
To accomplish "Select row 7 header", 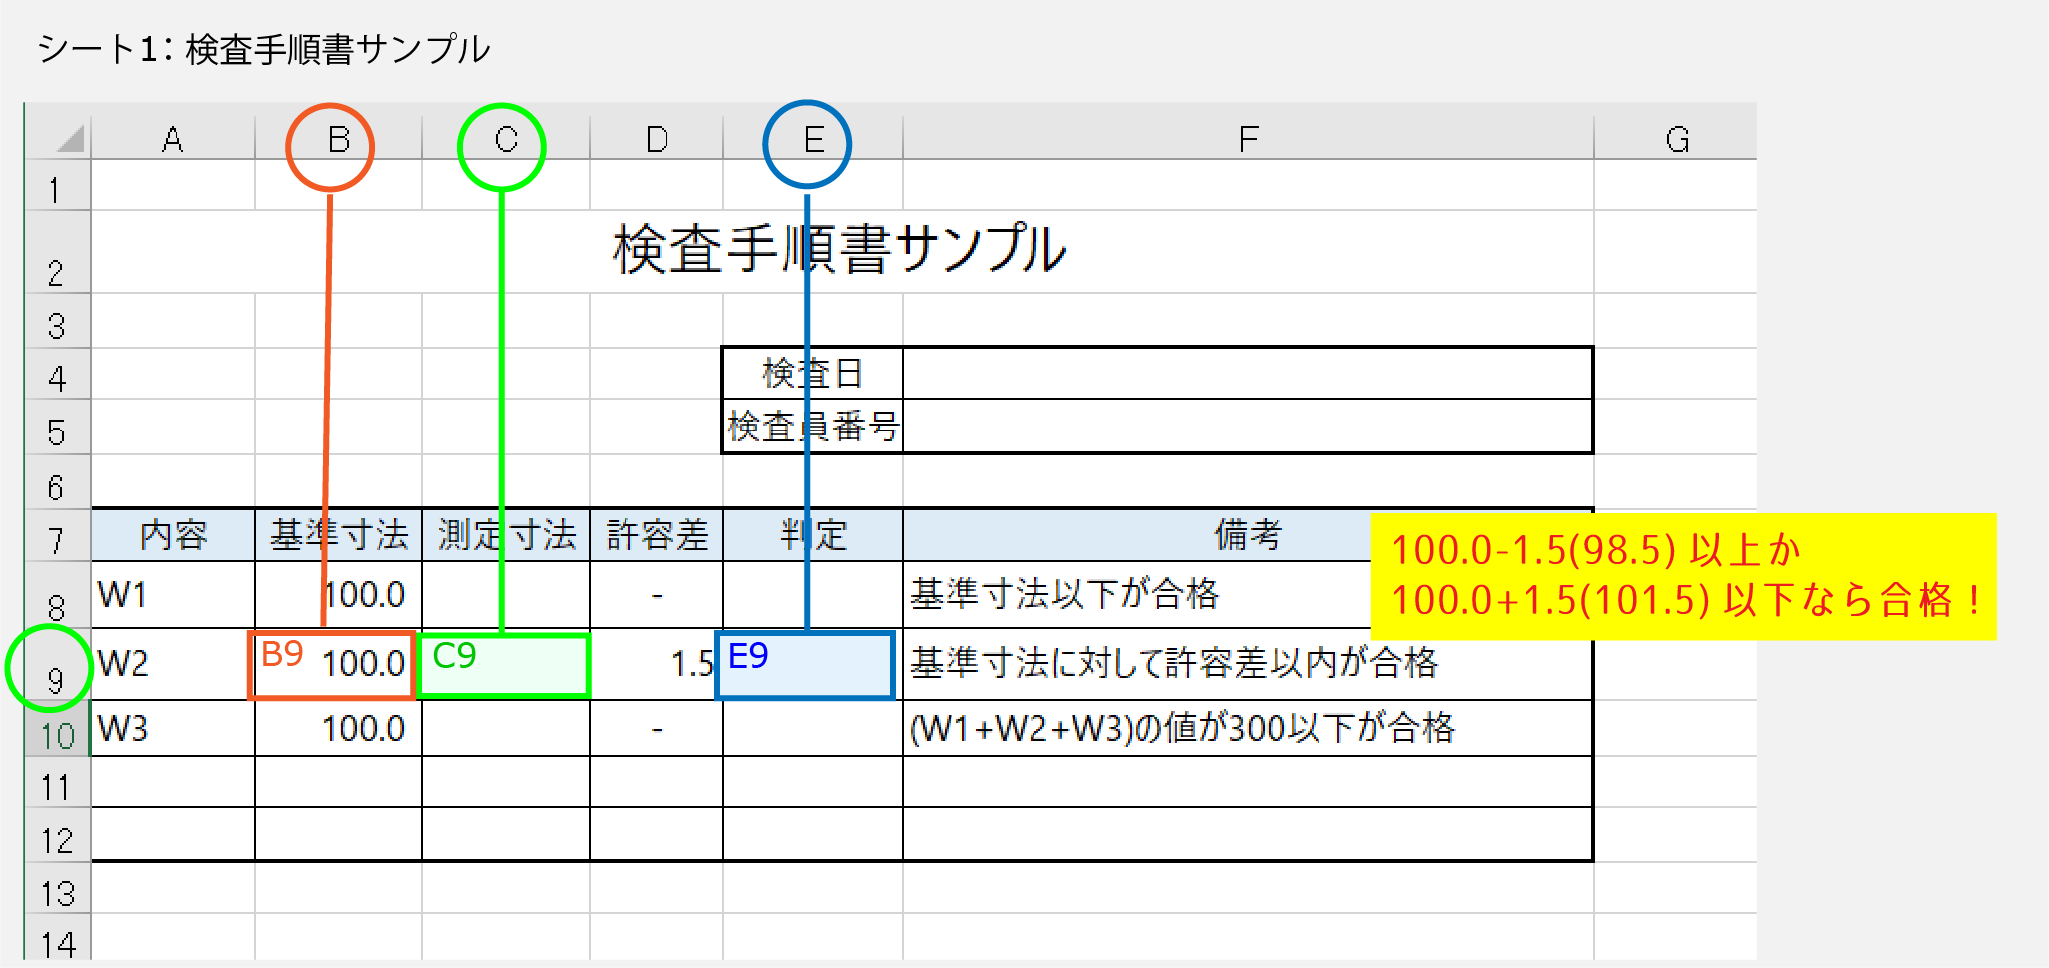I will [x=57, y=535].
